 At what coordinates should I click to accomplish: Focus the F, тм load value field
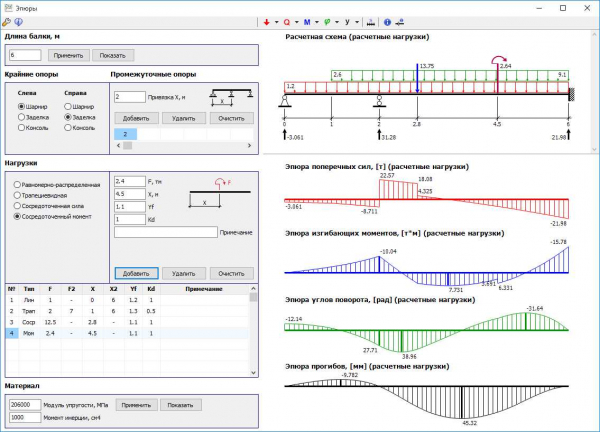point(130,181)
